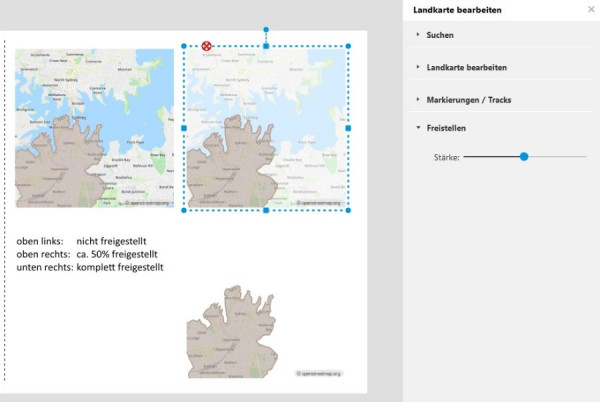Click right middle square handle of map
This screenshot has height=402, width=600.
(x=348, y=128)
